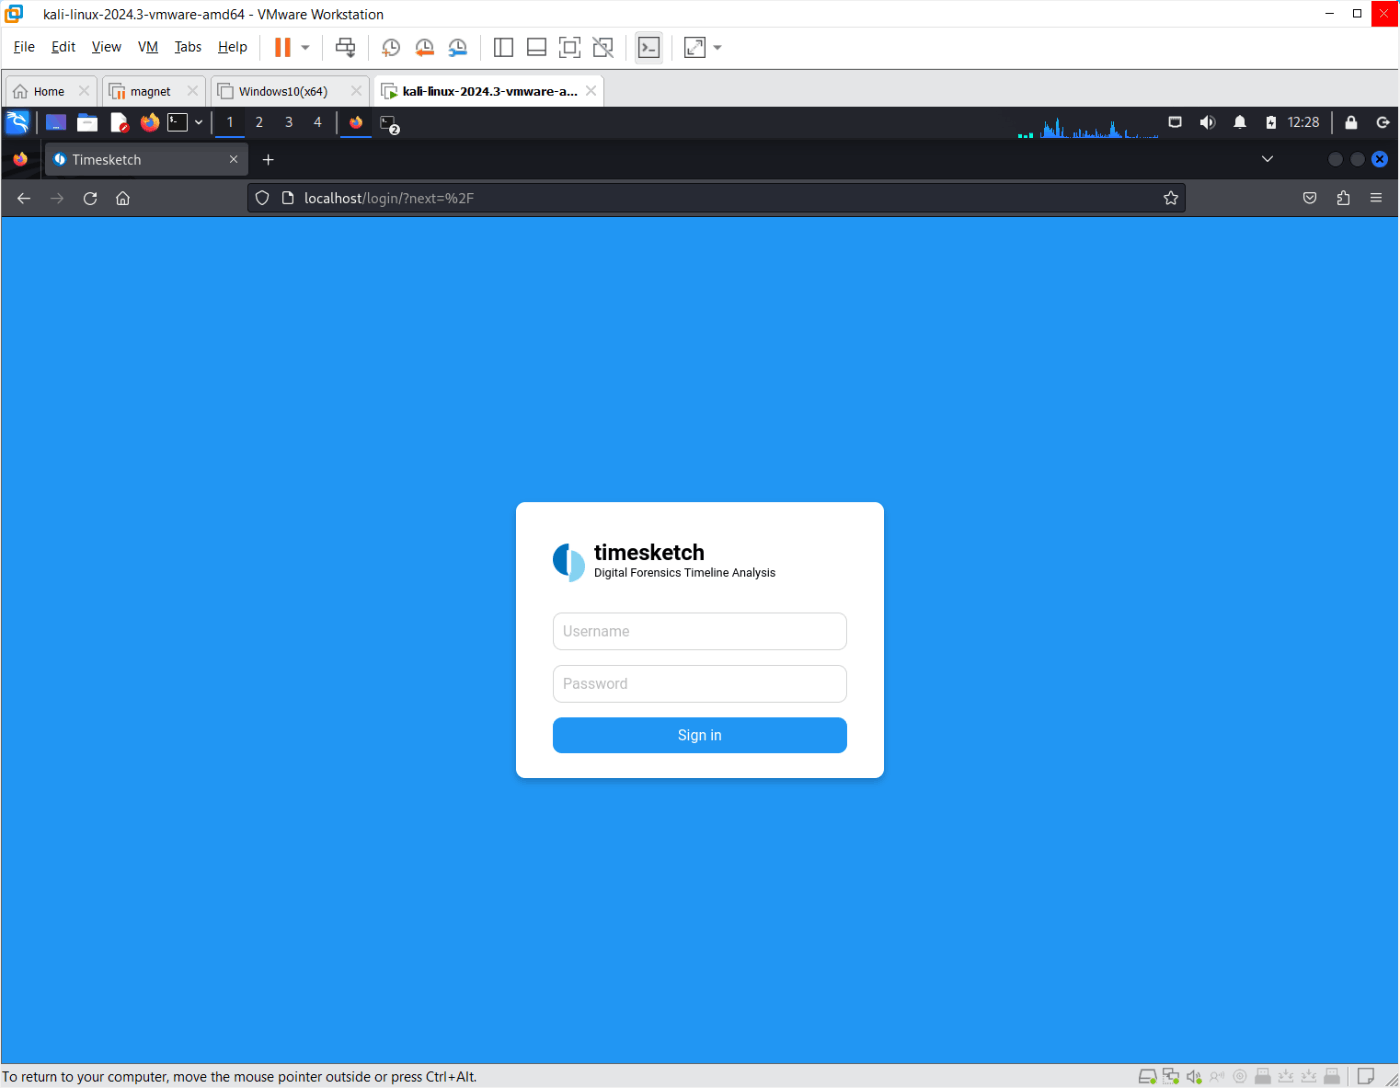Toggle the VMware library sidebar
This screenshot has width=1400, height=1088.
pos(504,47)
